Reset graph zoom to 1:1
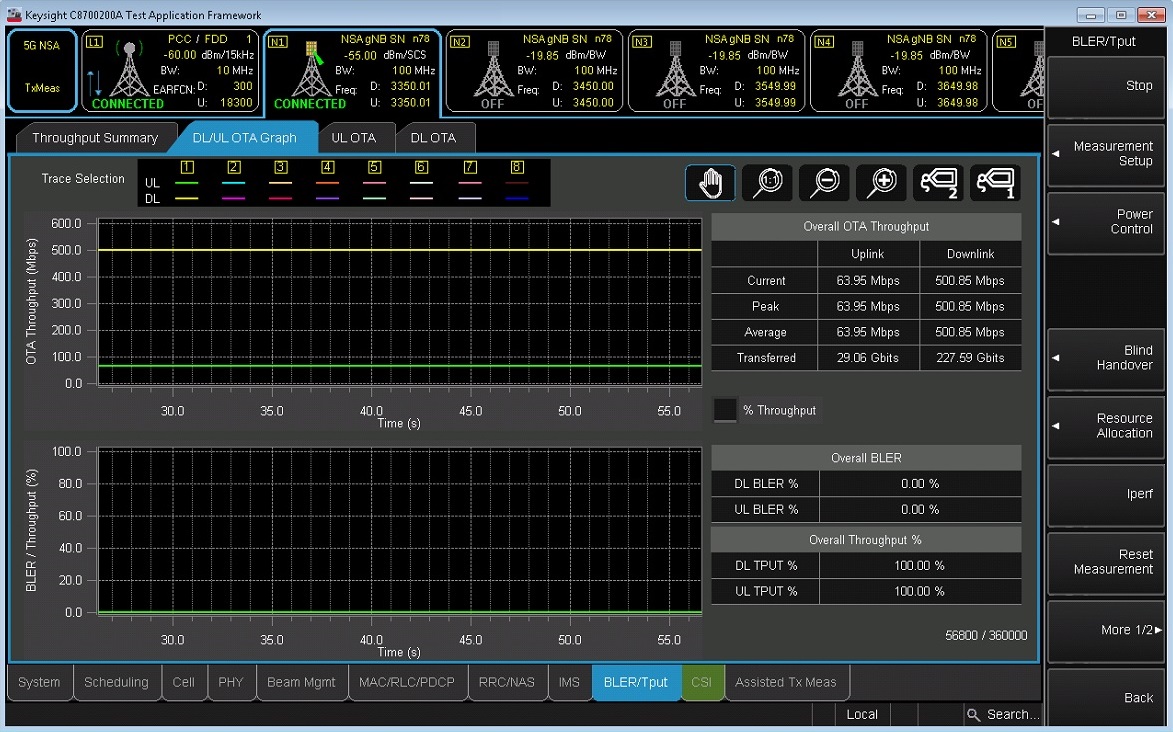Screen dimensions: 1173x732 click(x=767, y=183)
